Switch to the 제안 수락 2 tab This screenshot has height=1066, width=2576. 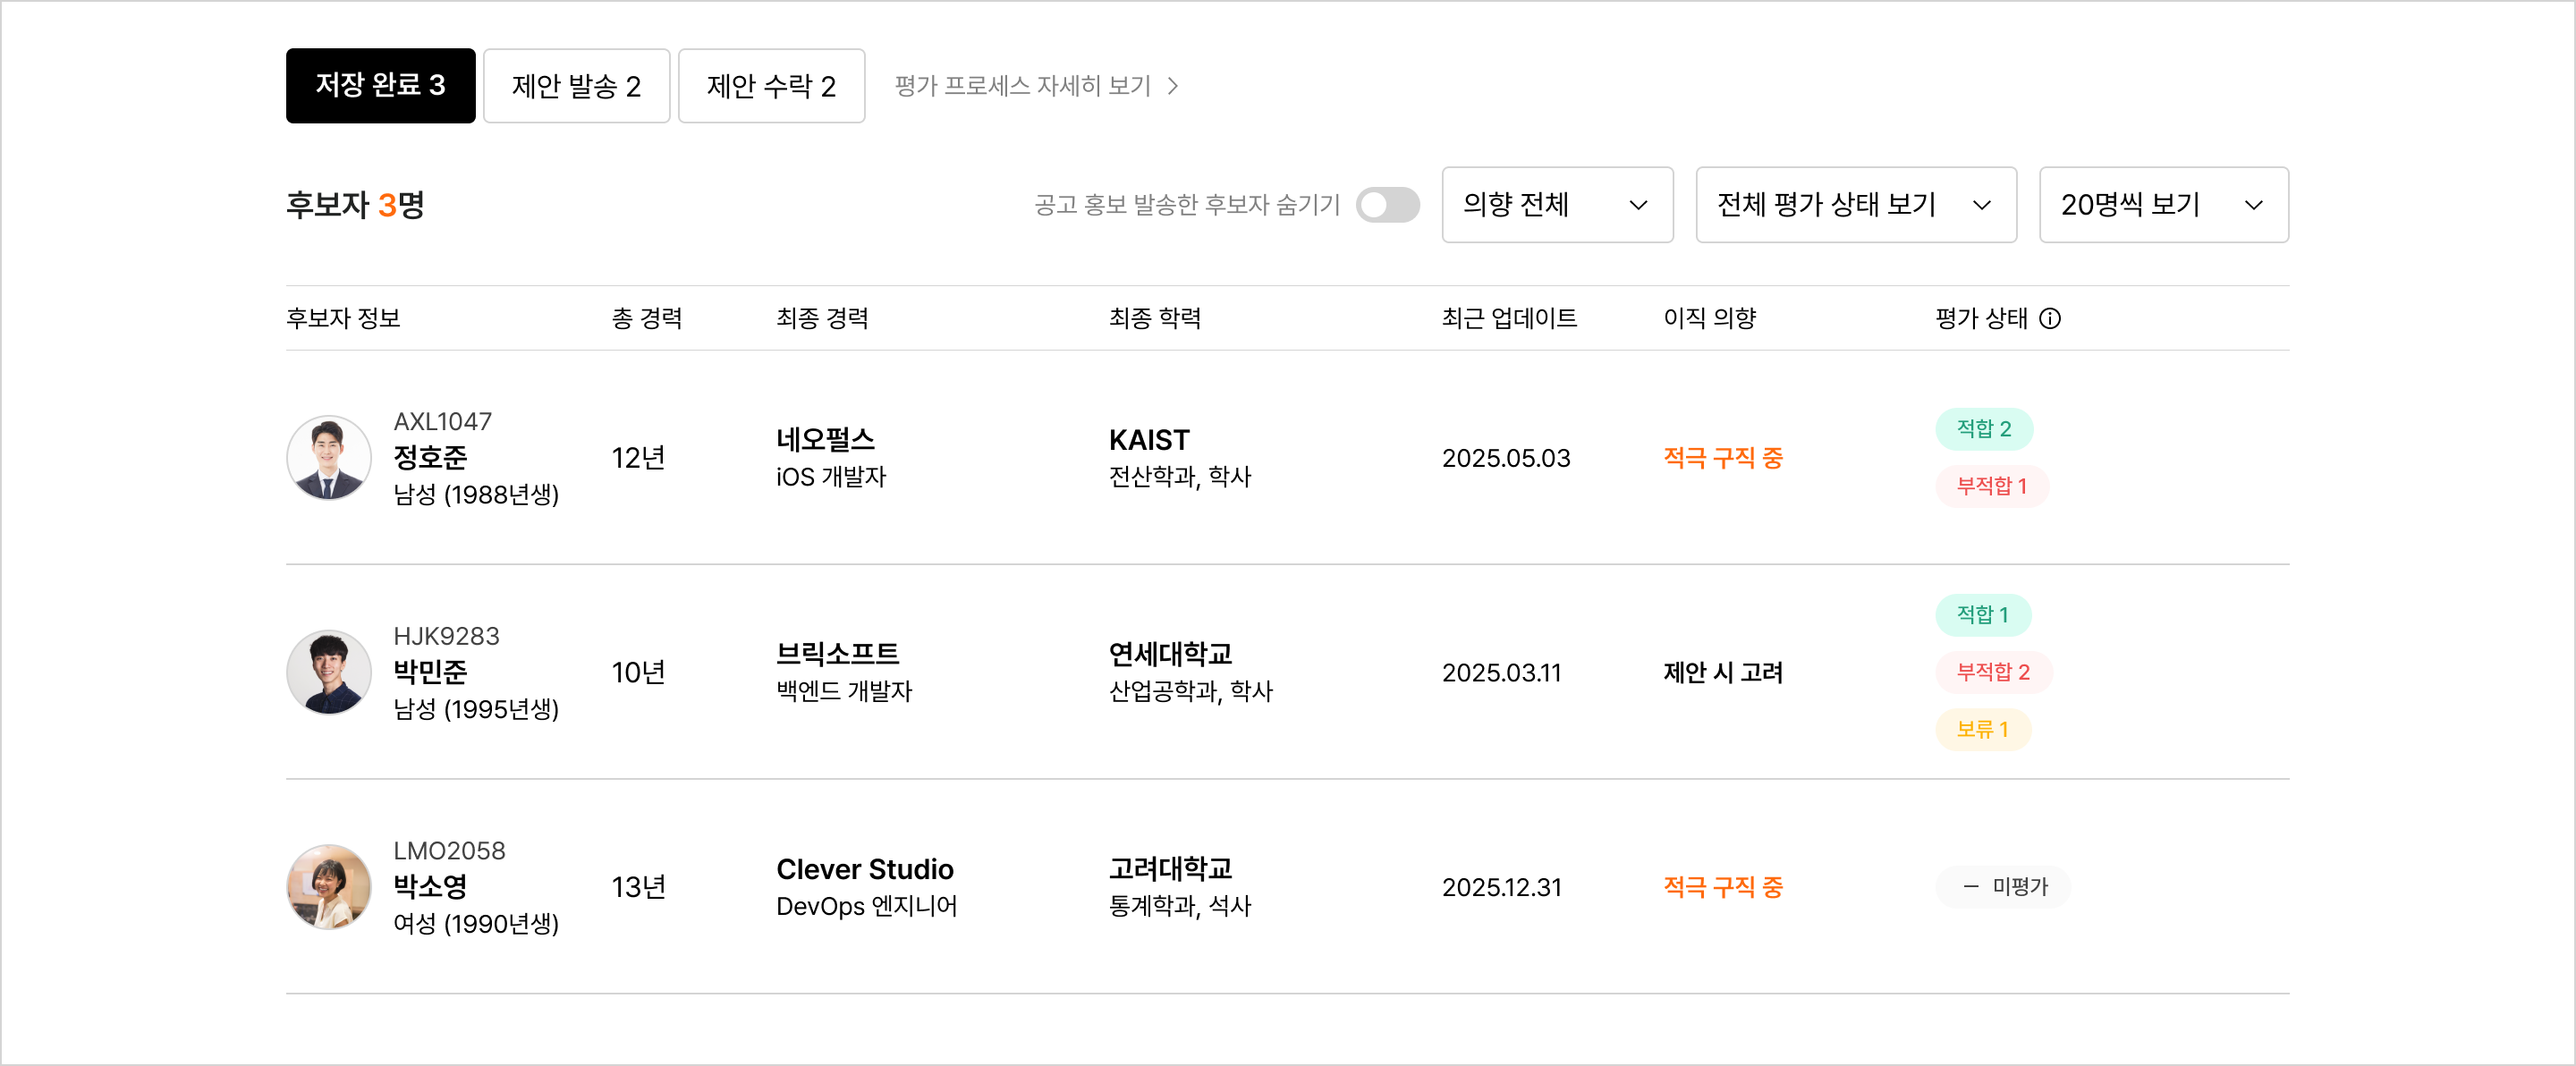[771, 86]
